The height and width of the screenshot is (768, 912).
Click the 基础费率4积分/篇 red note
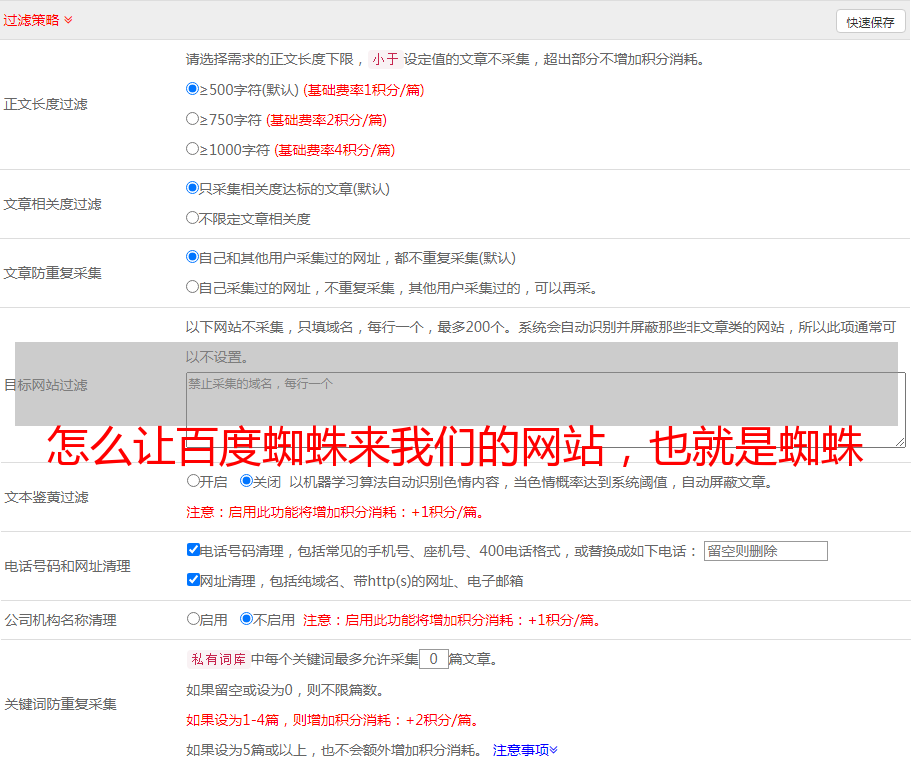334,150
